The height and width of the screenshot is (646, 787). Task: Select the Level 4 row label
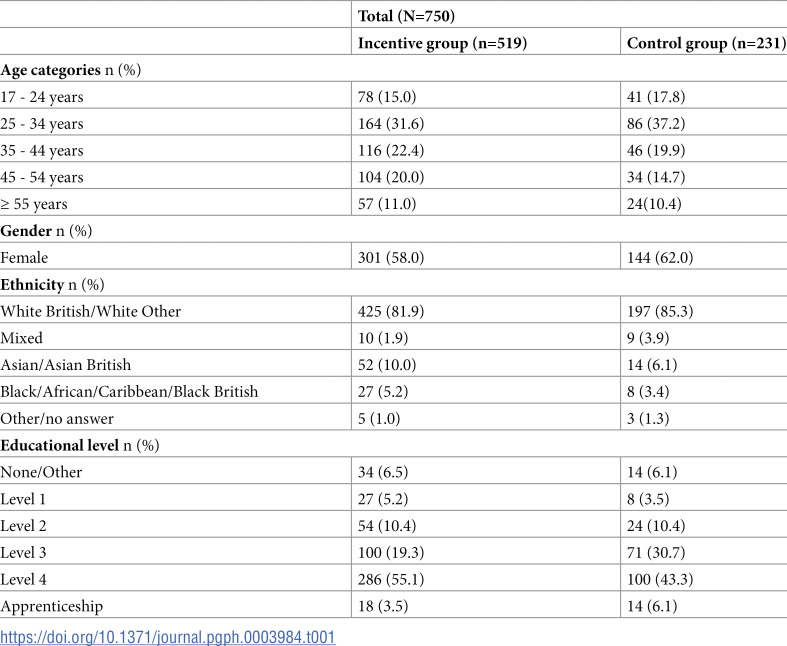pos(23,579)
